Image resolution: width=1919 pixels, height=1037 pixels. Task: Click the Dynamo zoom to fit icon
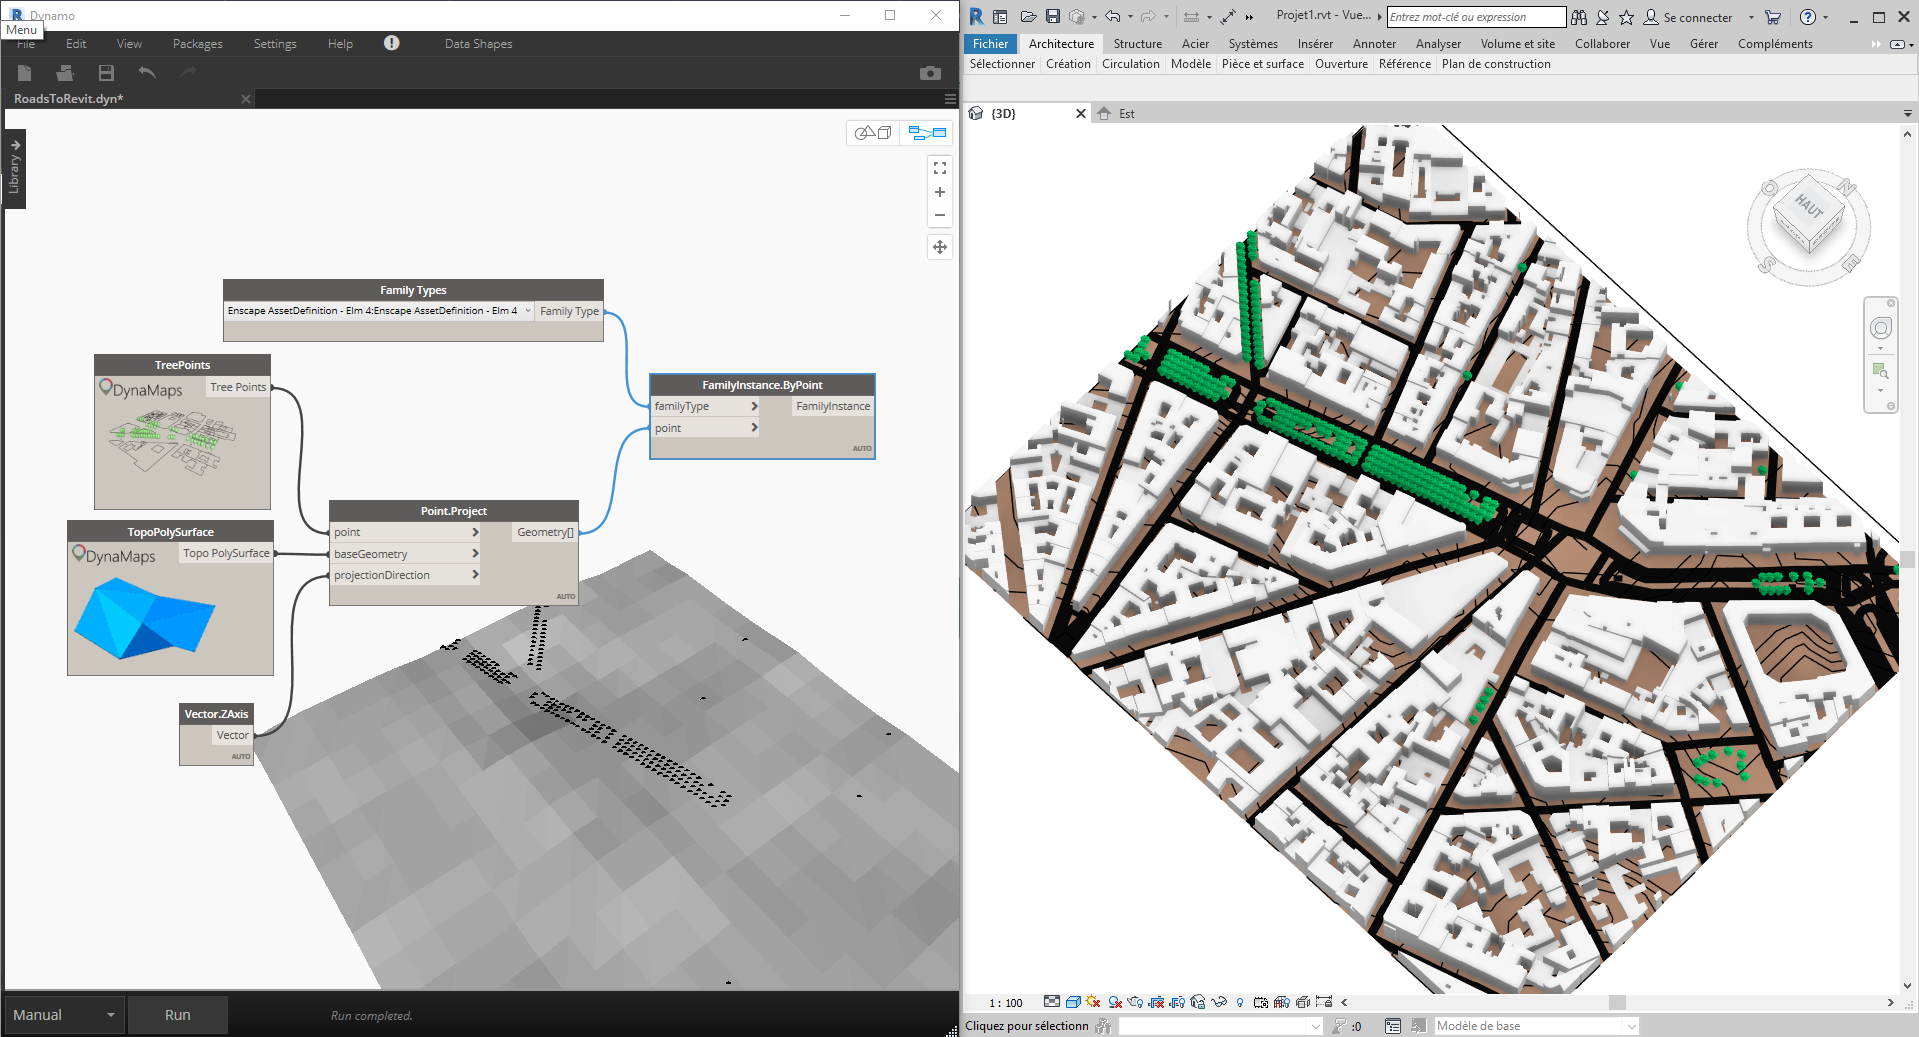coord(939,168)
